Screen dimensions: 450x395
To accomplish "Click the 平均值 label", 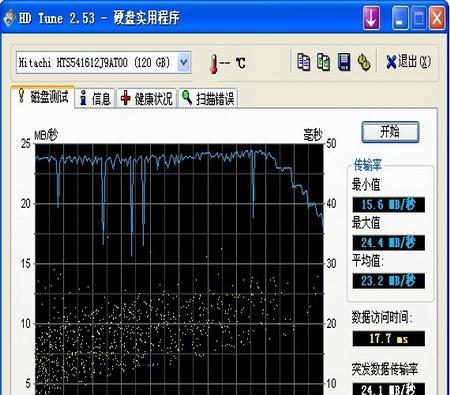I will [x=368, y=261].
